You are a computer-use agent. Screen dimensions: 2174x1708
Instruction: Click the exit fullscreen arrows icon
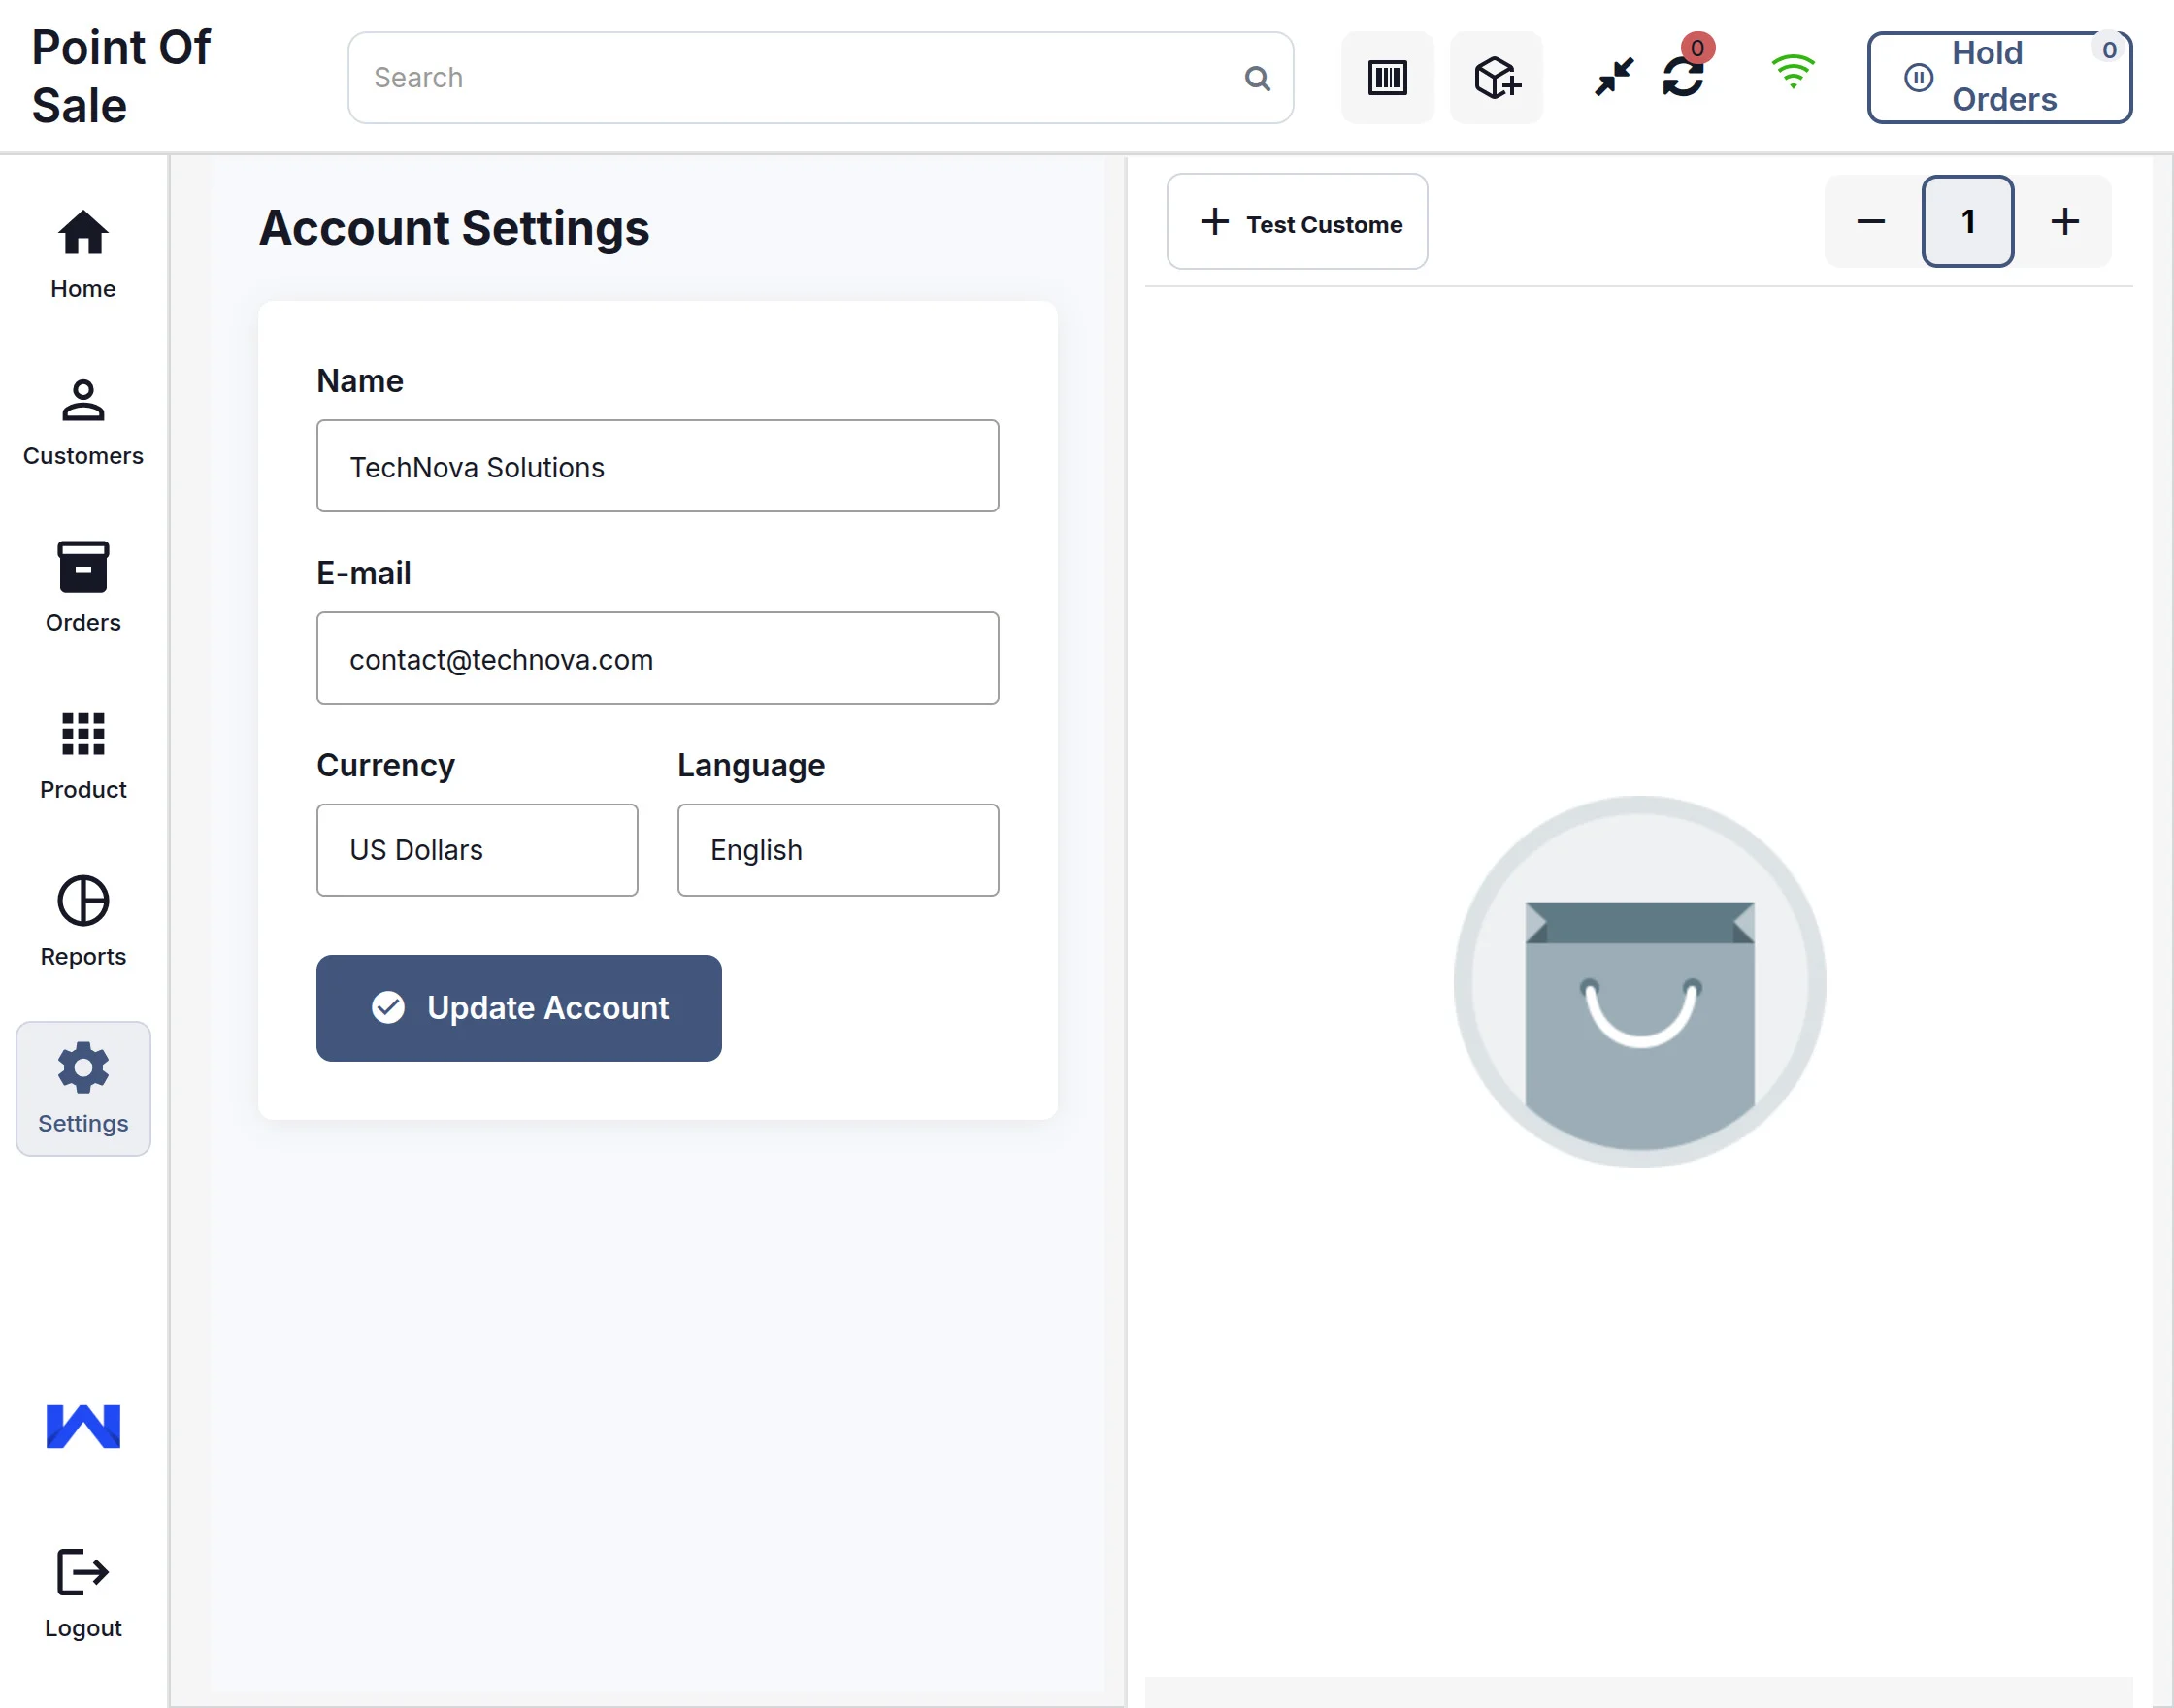[x=1613, y=76]
